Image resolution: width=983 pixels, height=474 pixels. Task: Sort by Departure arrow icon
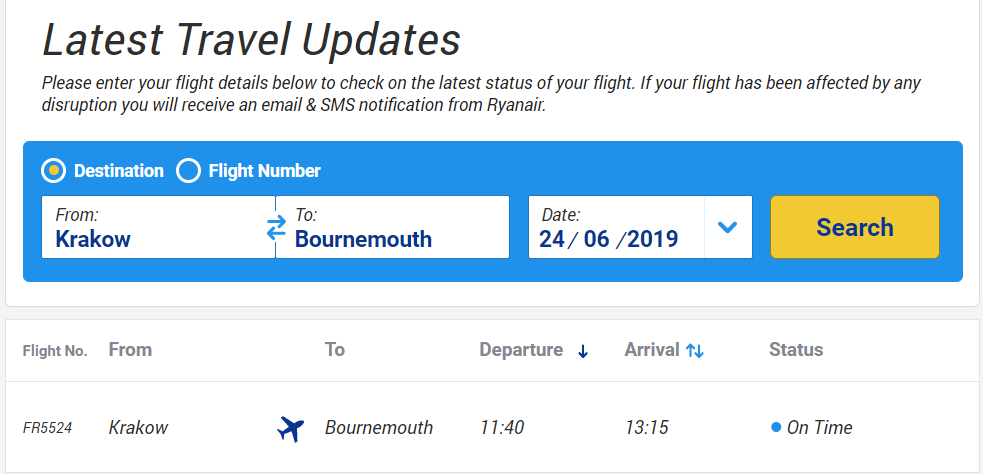[x=583, y=351]
